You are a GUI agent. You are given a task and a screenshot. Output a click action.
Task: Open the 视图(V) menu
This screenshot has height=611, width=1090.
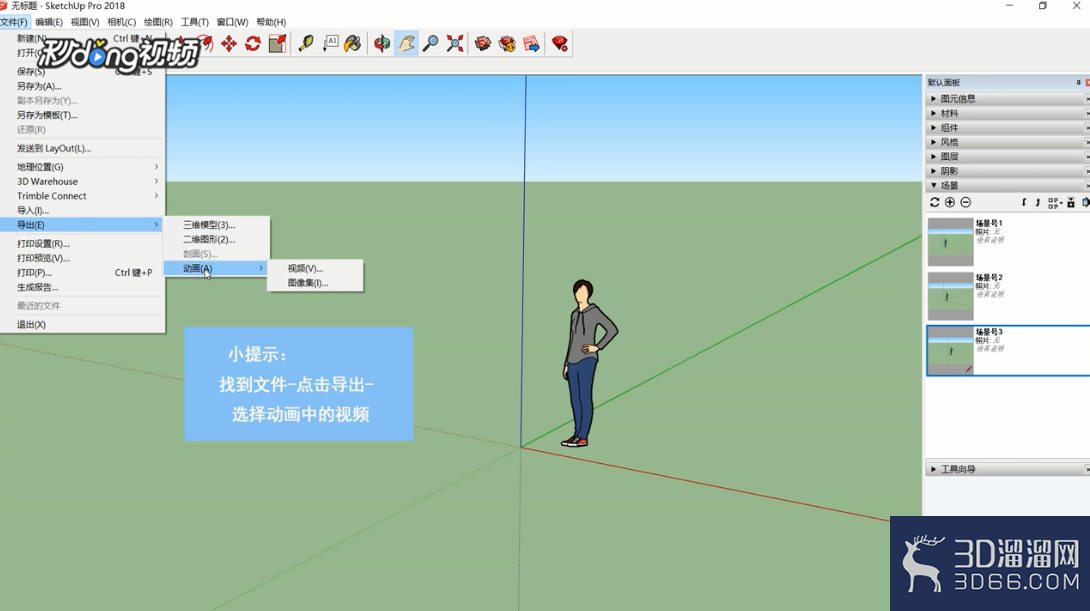pos(85,22)
